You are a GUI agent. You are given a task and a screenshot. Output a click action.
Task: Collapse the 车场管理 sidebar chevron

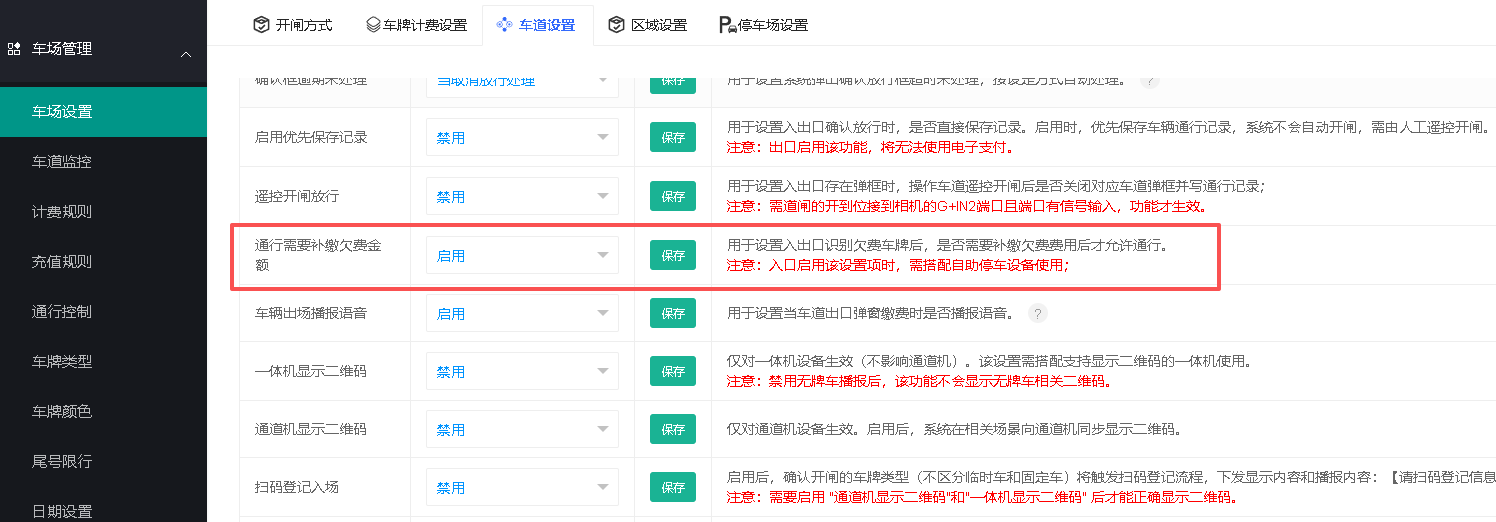point(185,54)
